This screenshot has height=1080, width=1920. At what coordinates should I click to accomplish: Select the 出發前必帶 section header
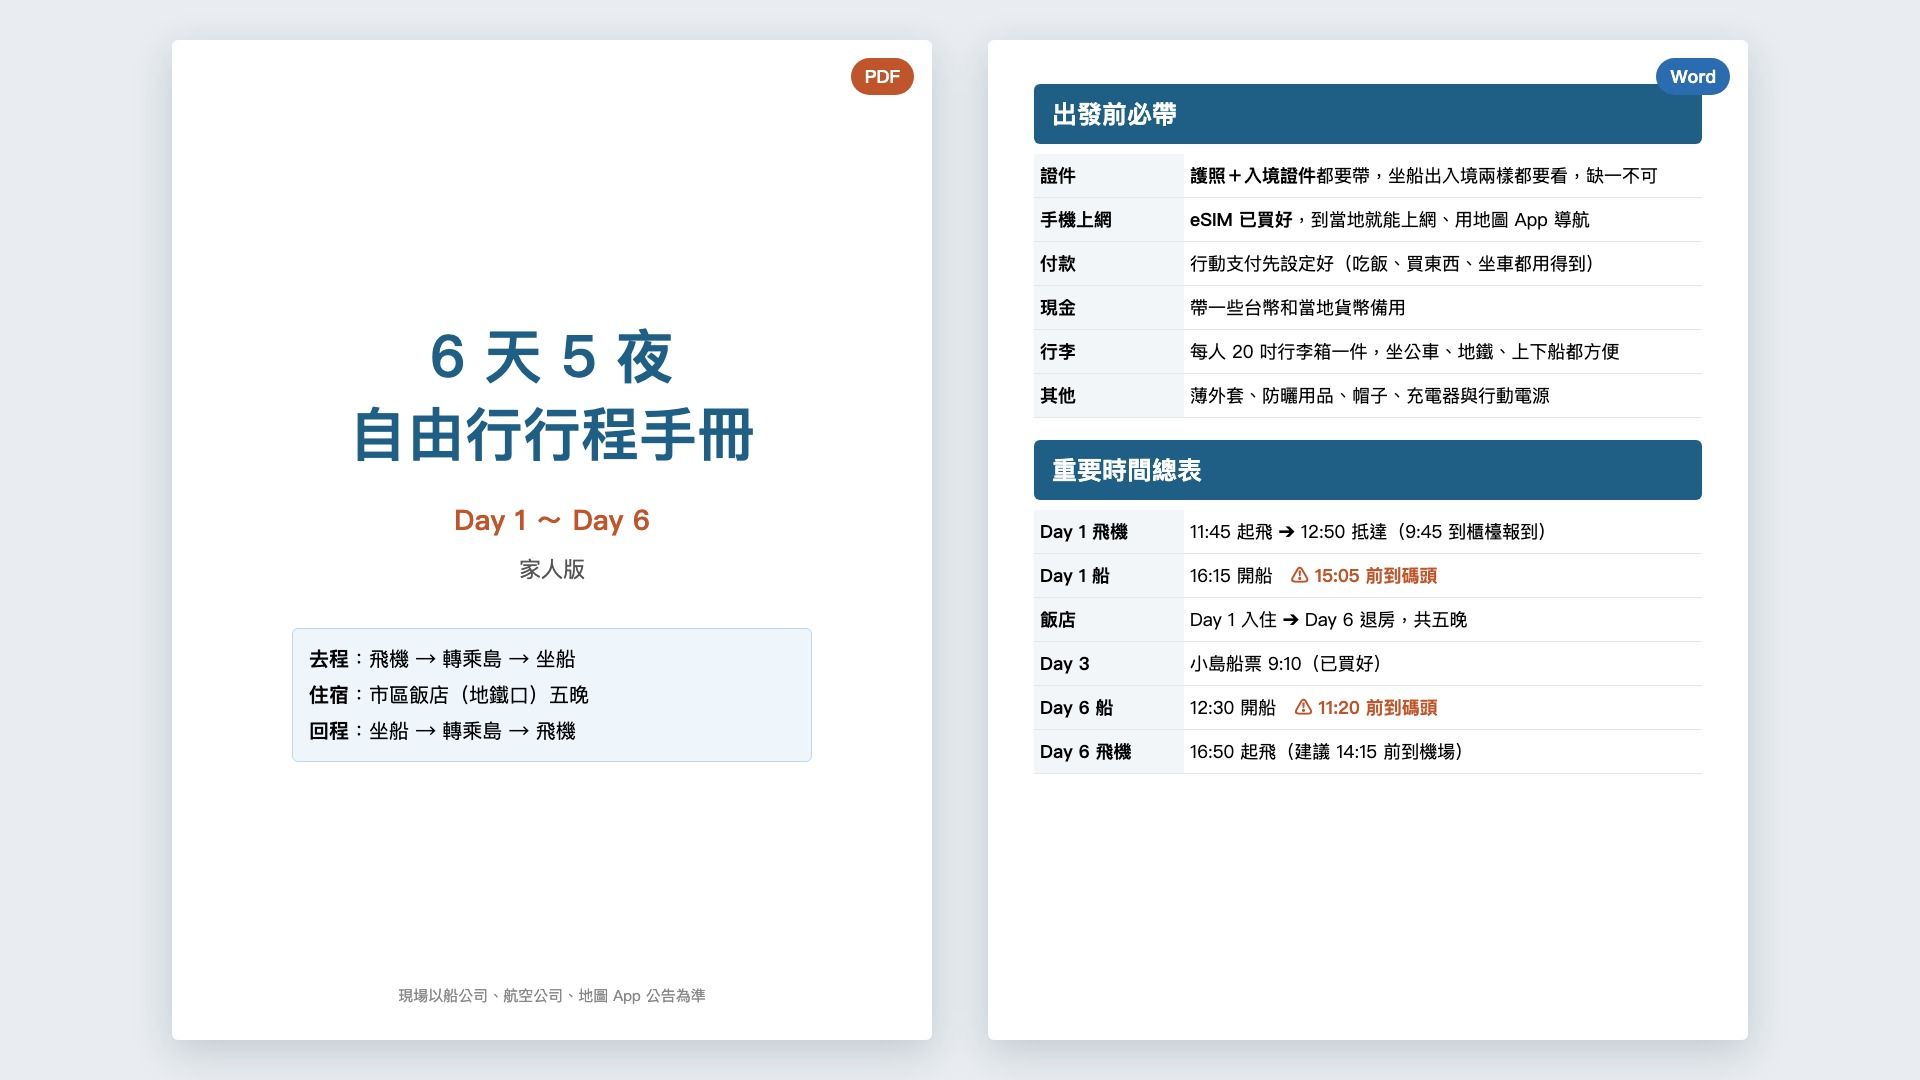coord(1367,114)
